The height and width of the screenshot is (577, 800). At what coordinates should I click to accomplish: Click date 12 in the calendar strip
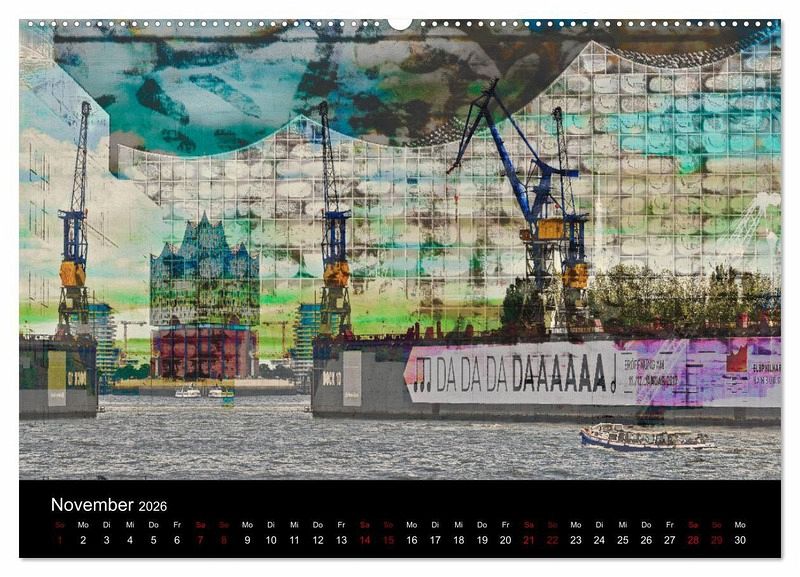click(318, 540)
